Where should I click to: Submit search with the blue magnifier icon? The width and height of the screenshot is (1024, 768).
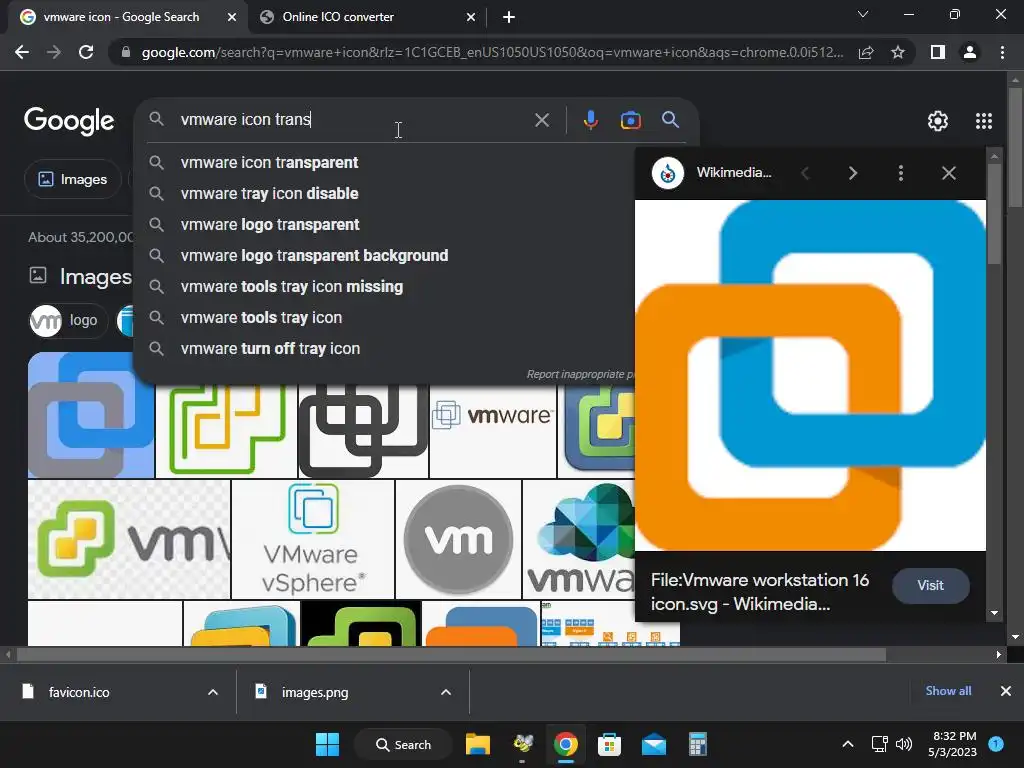671,120
